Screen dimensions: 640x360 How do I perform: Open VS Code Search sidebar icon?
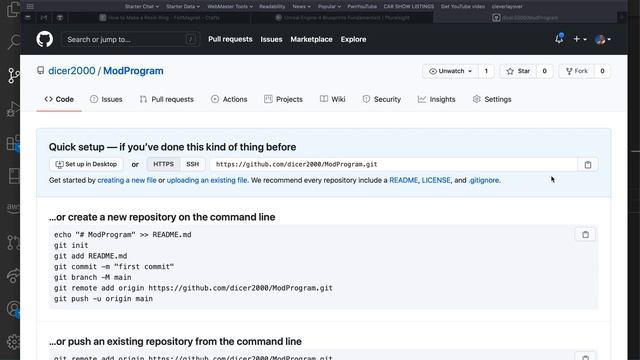pos(13,41)
